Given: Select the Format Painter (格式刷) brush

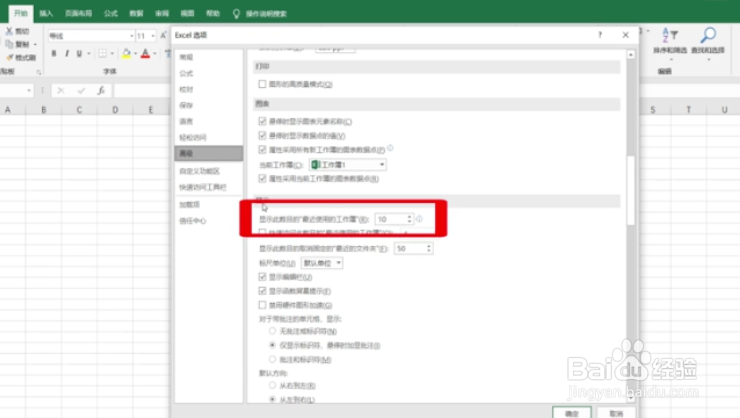Looking at the screenshot, I should coord(9,58).
